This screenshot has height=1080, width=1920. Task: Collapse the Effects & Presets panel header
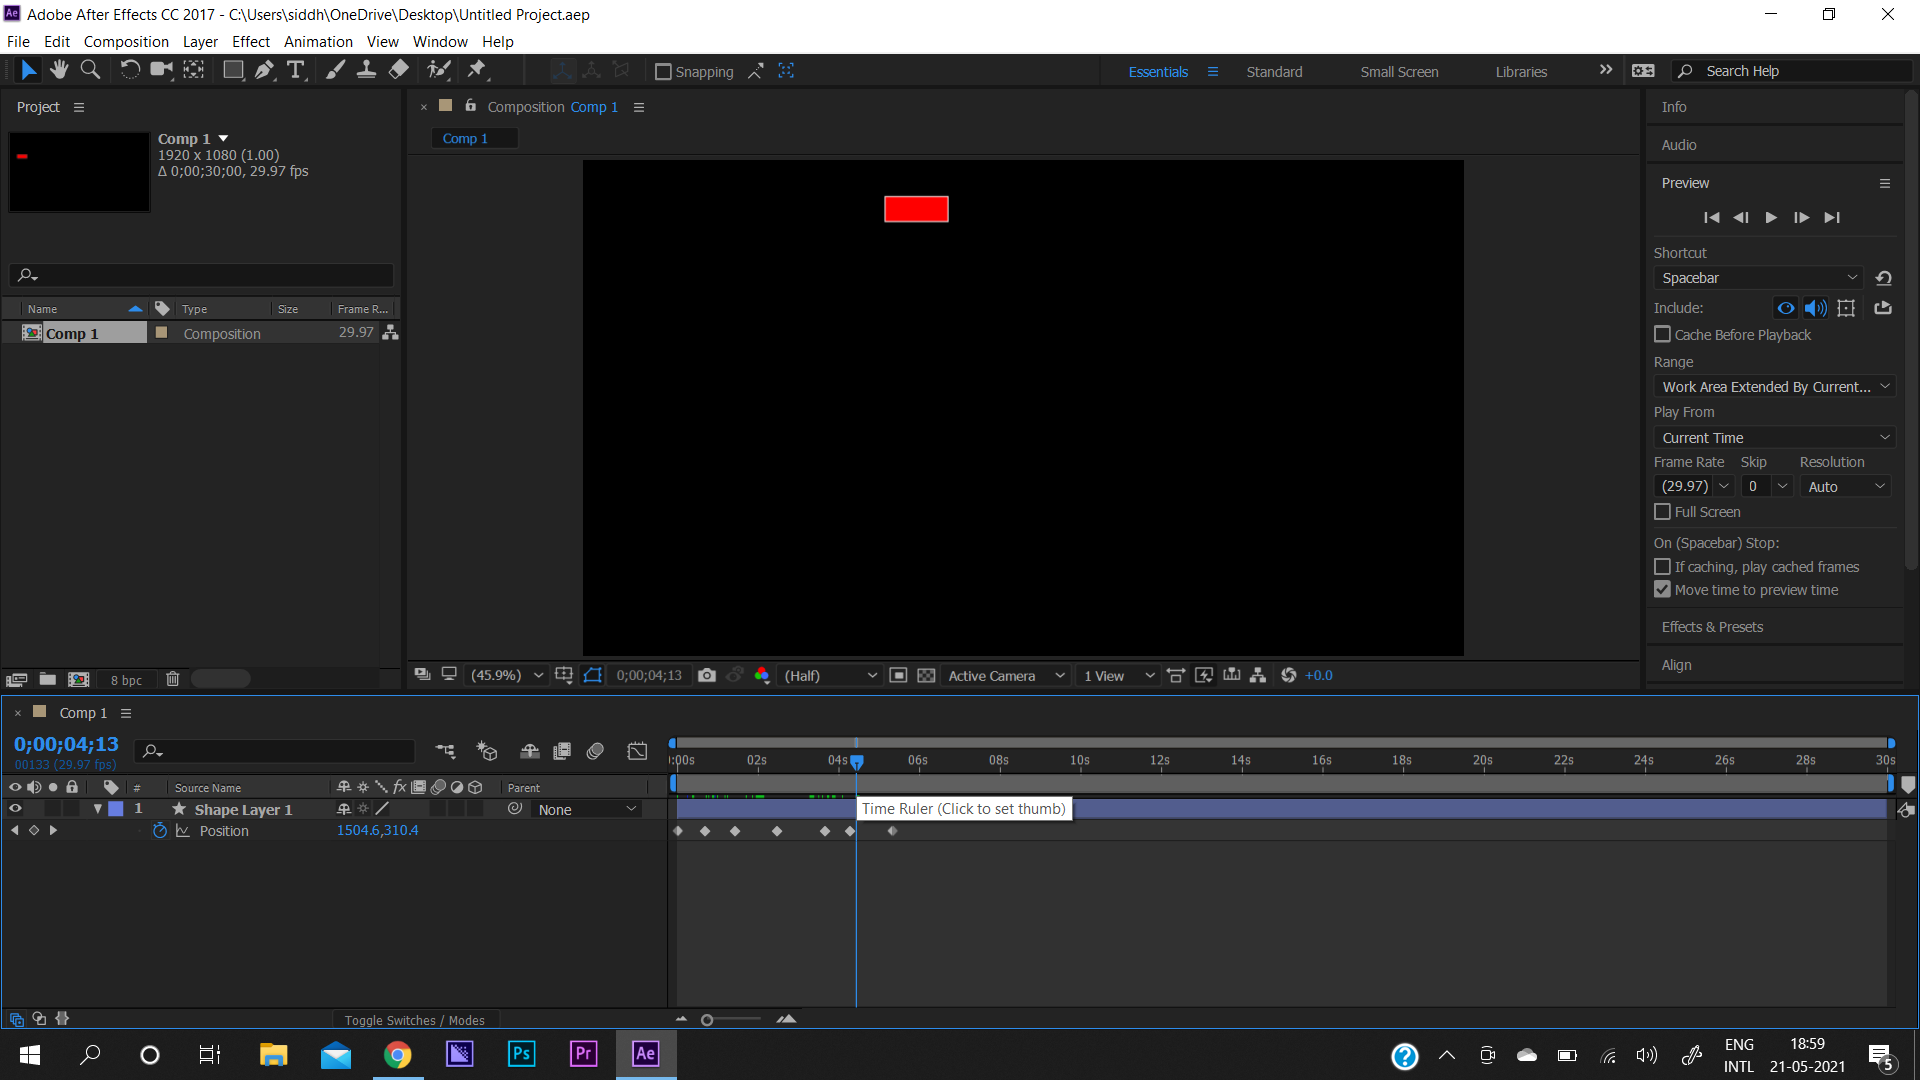coord(1712,627)
